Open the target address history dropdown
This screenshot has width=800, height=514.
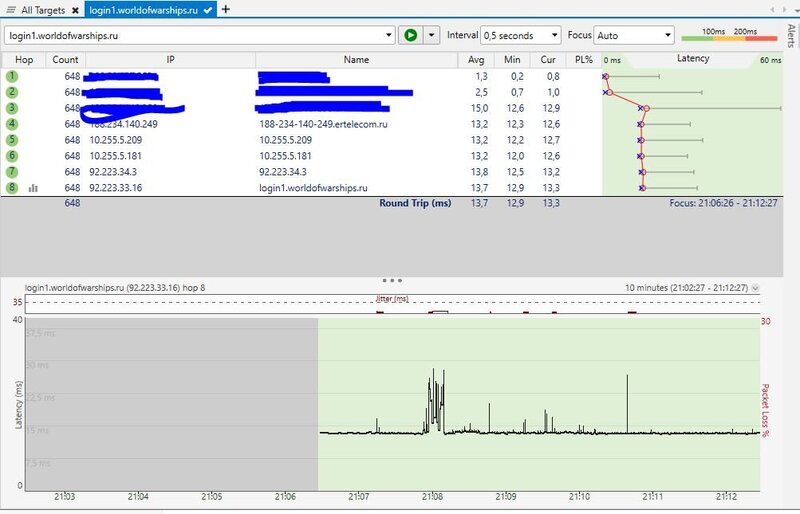point(389,35)
